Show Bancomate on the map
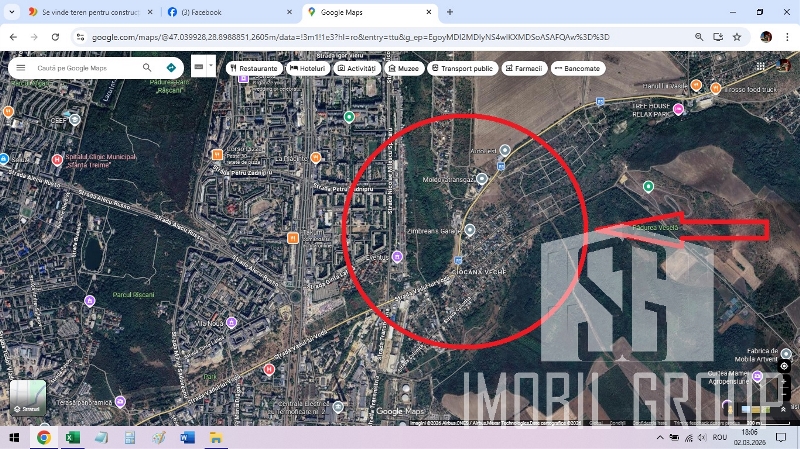 tap(577, 69)
